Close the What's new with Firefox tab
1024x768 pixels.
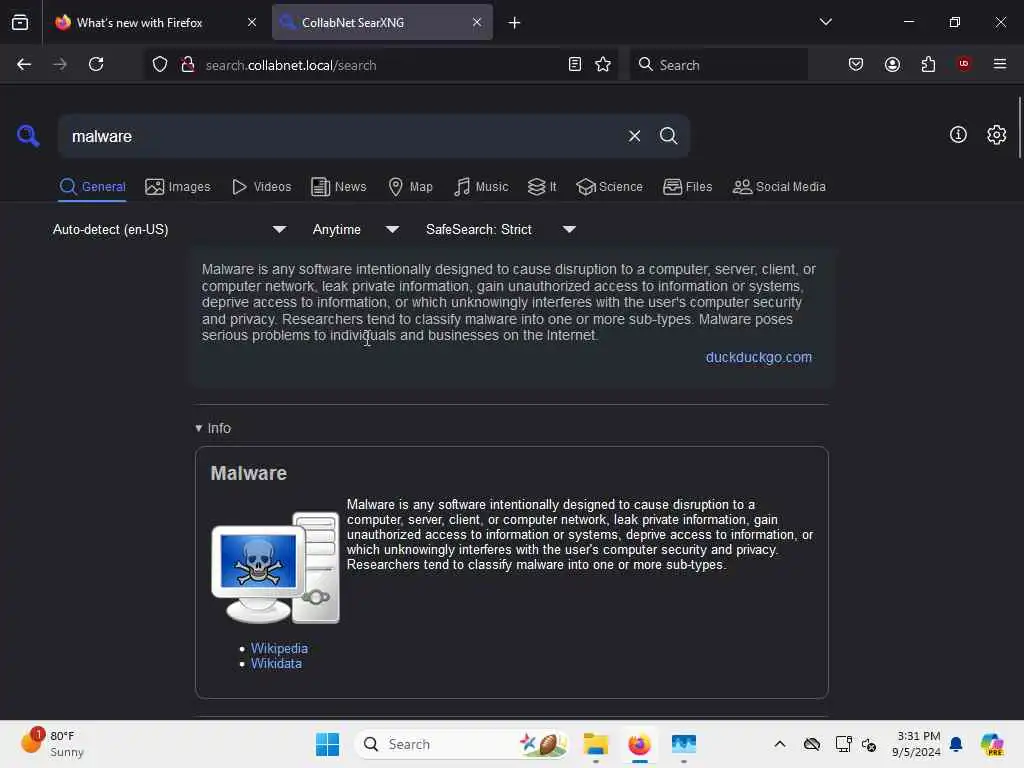(x=252, y=22)
